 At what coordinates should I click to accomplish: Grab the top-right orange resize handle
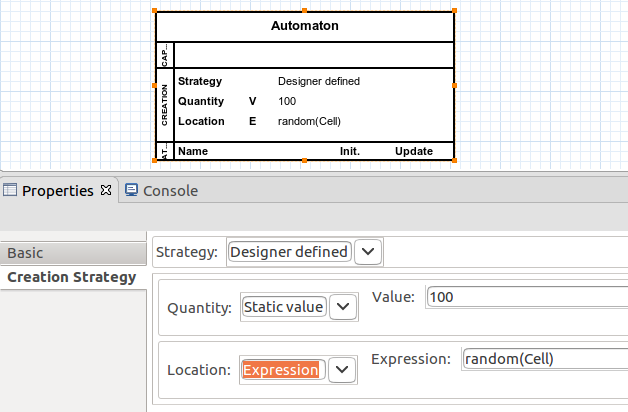(455, 11)
